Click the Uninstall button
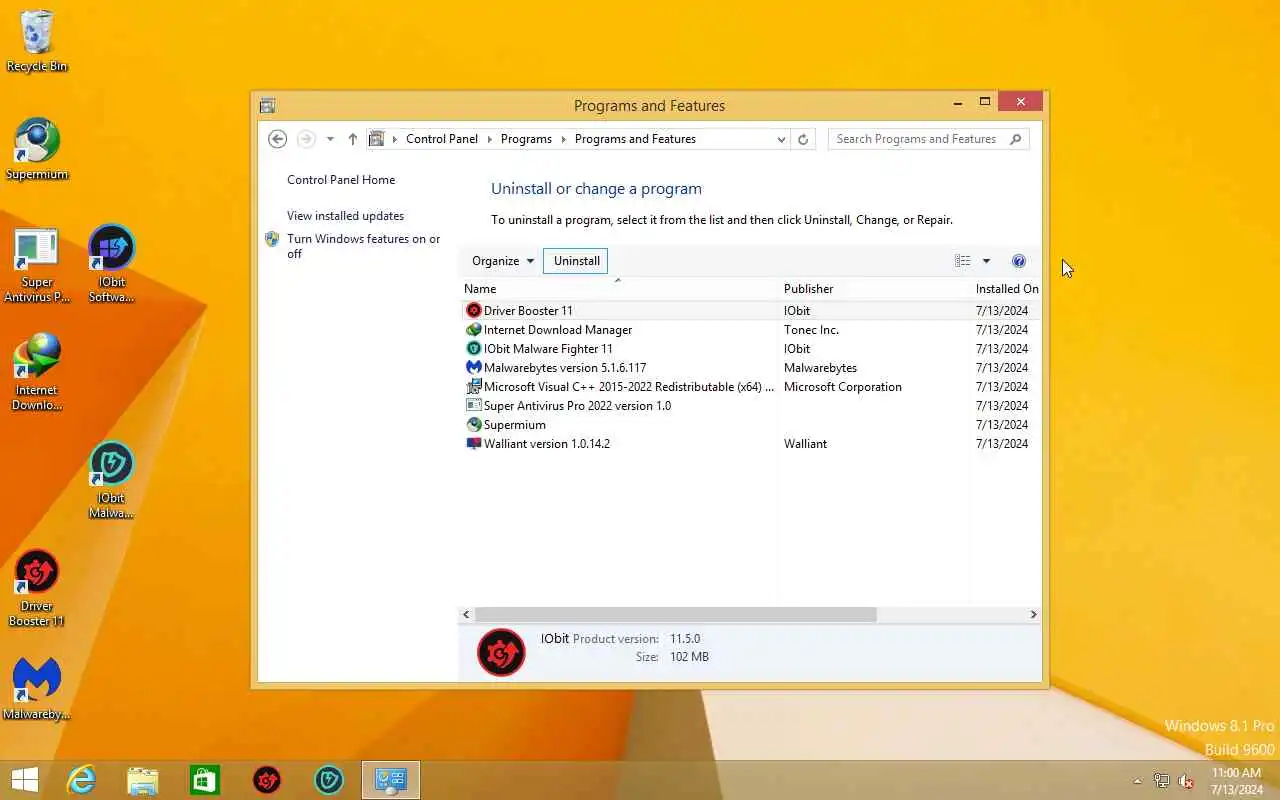 point(576,261)
